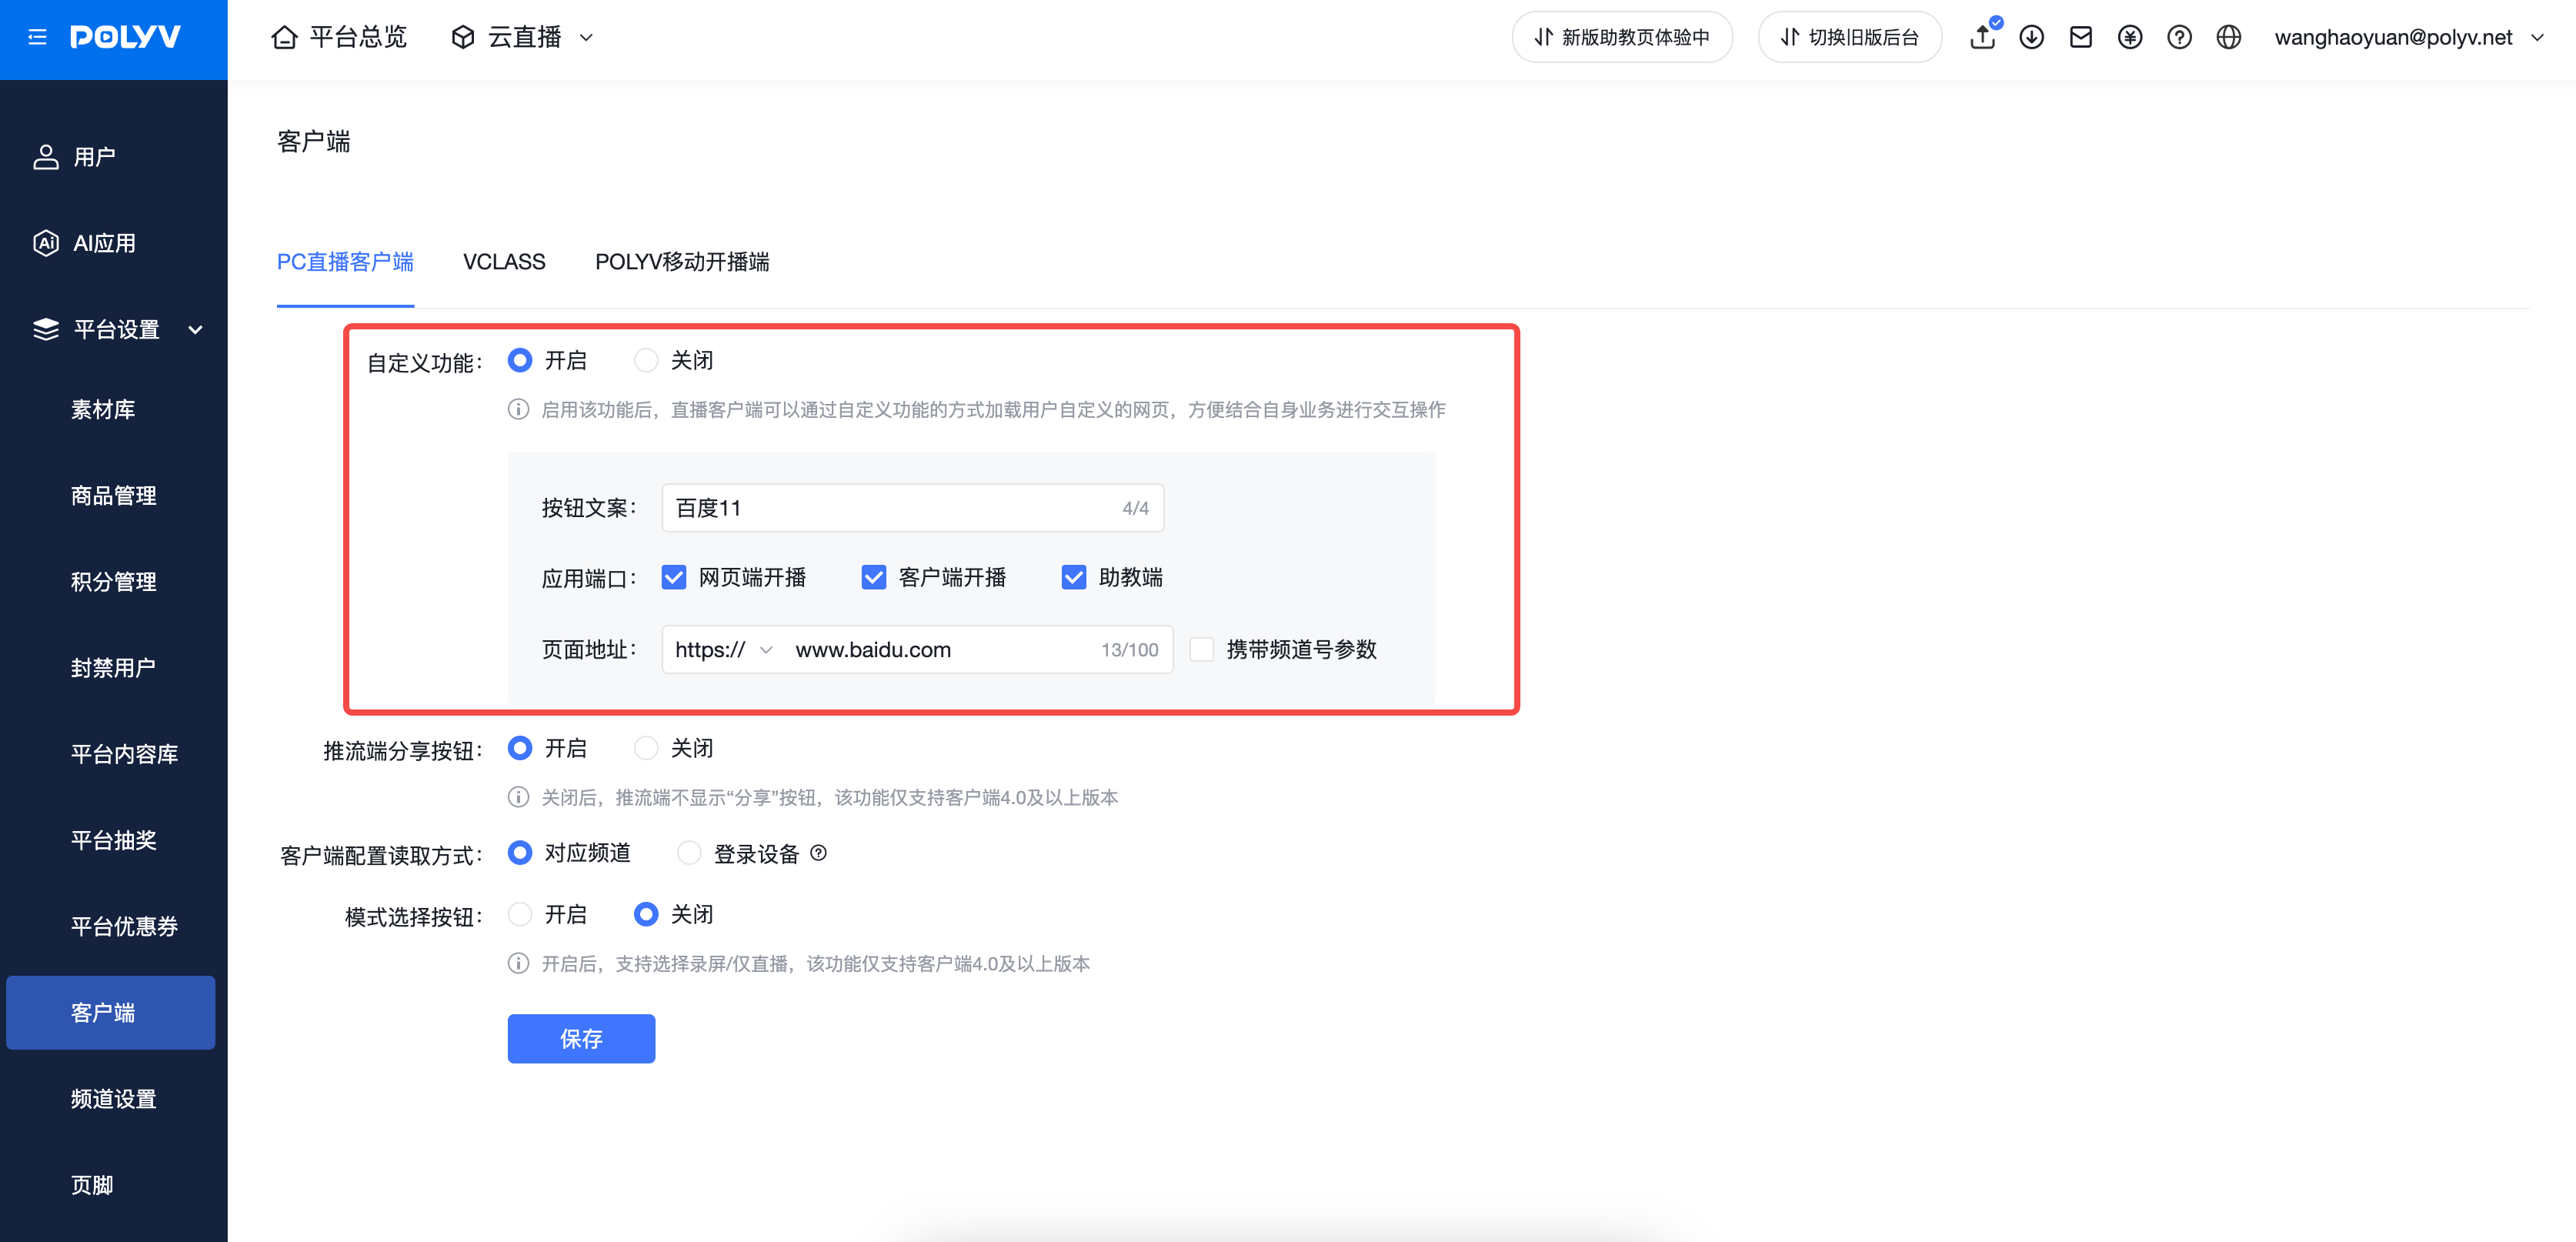The image size is (2576, 1242).
Task: Open 封禁用户 in the sidebar
Action: coord(112,667)
